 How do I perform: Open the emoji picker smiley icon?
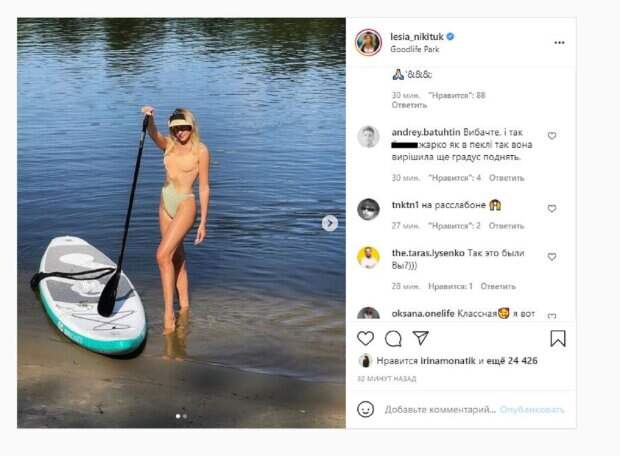point(365,409)
